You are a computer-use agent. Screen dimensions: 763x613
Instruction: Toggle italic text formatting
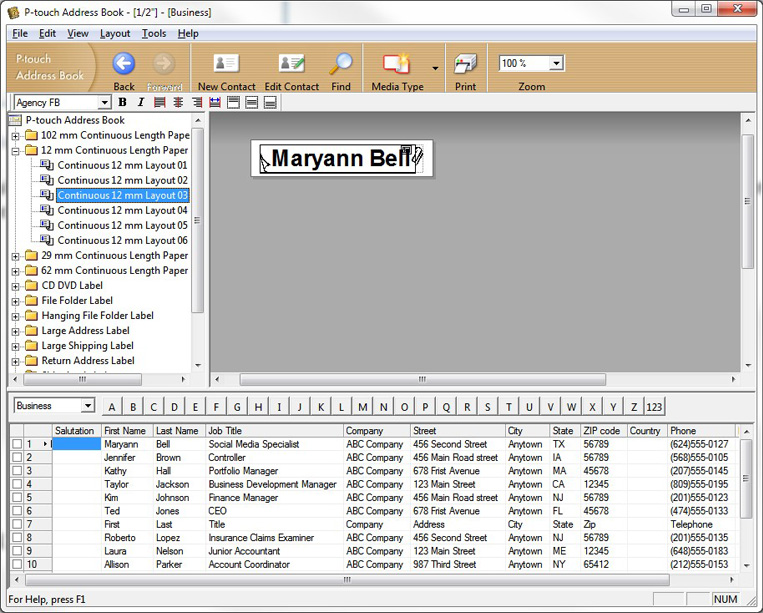(140, 103)
